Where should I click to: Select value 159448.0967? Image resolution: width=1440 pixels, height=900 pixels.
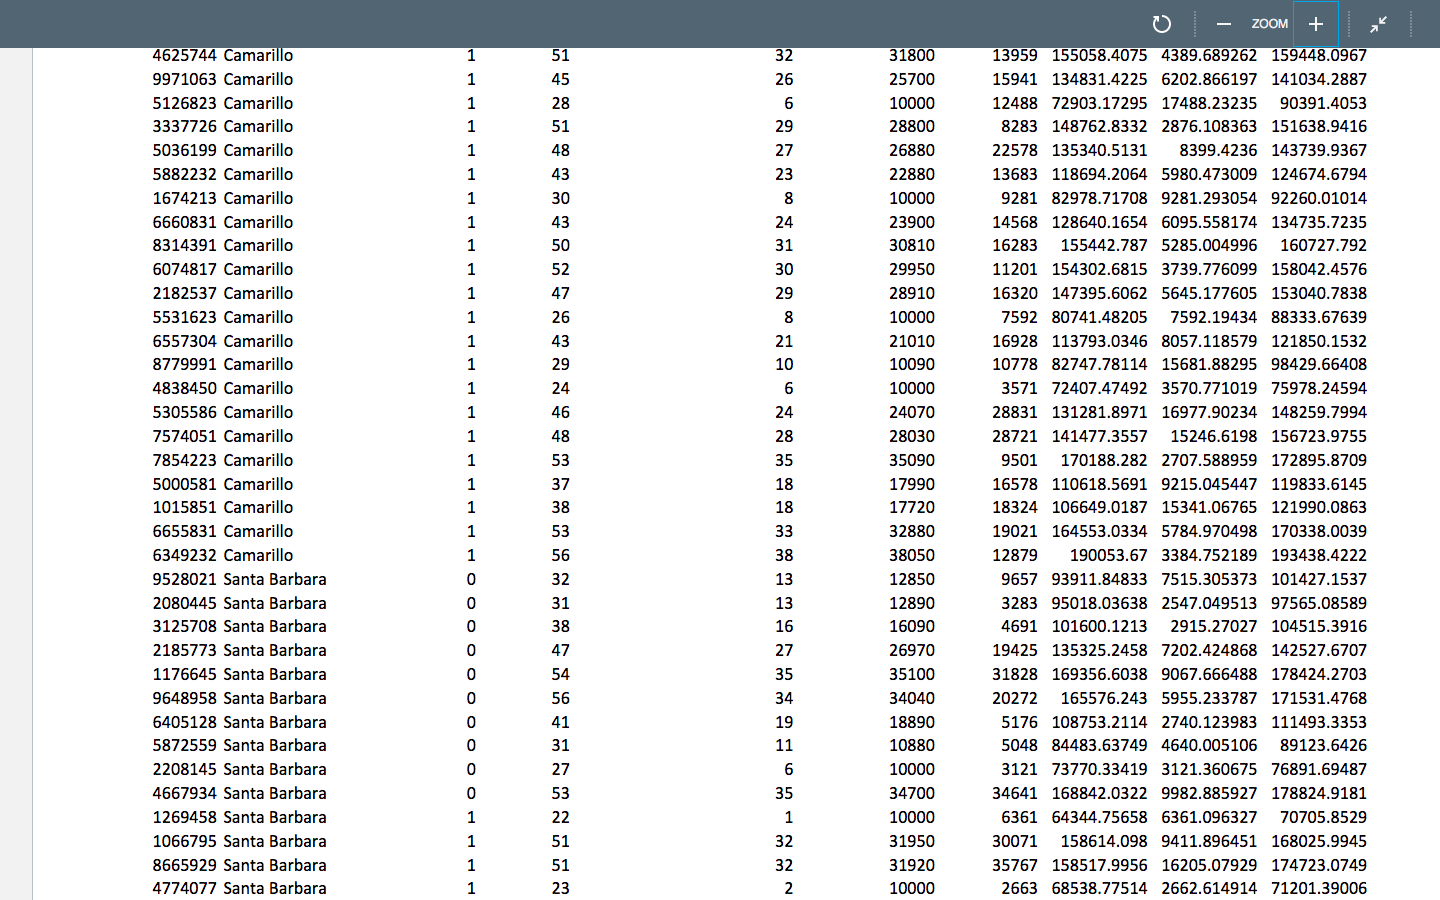[x=1318, y=55]
